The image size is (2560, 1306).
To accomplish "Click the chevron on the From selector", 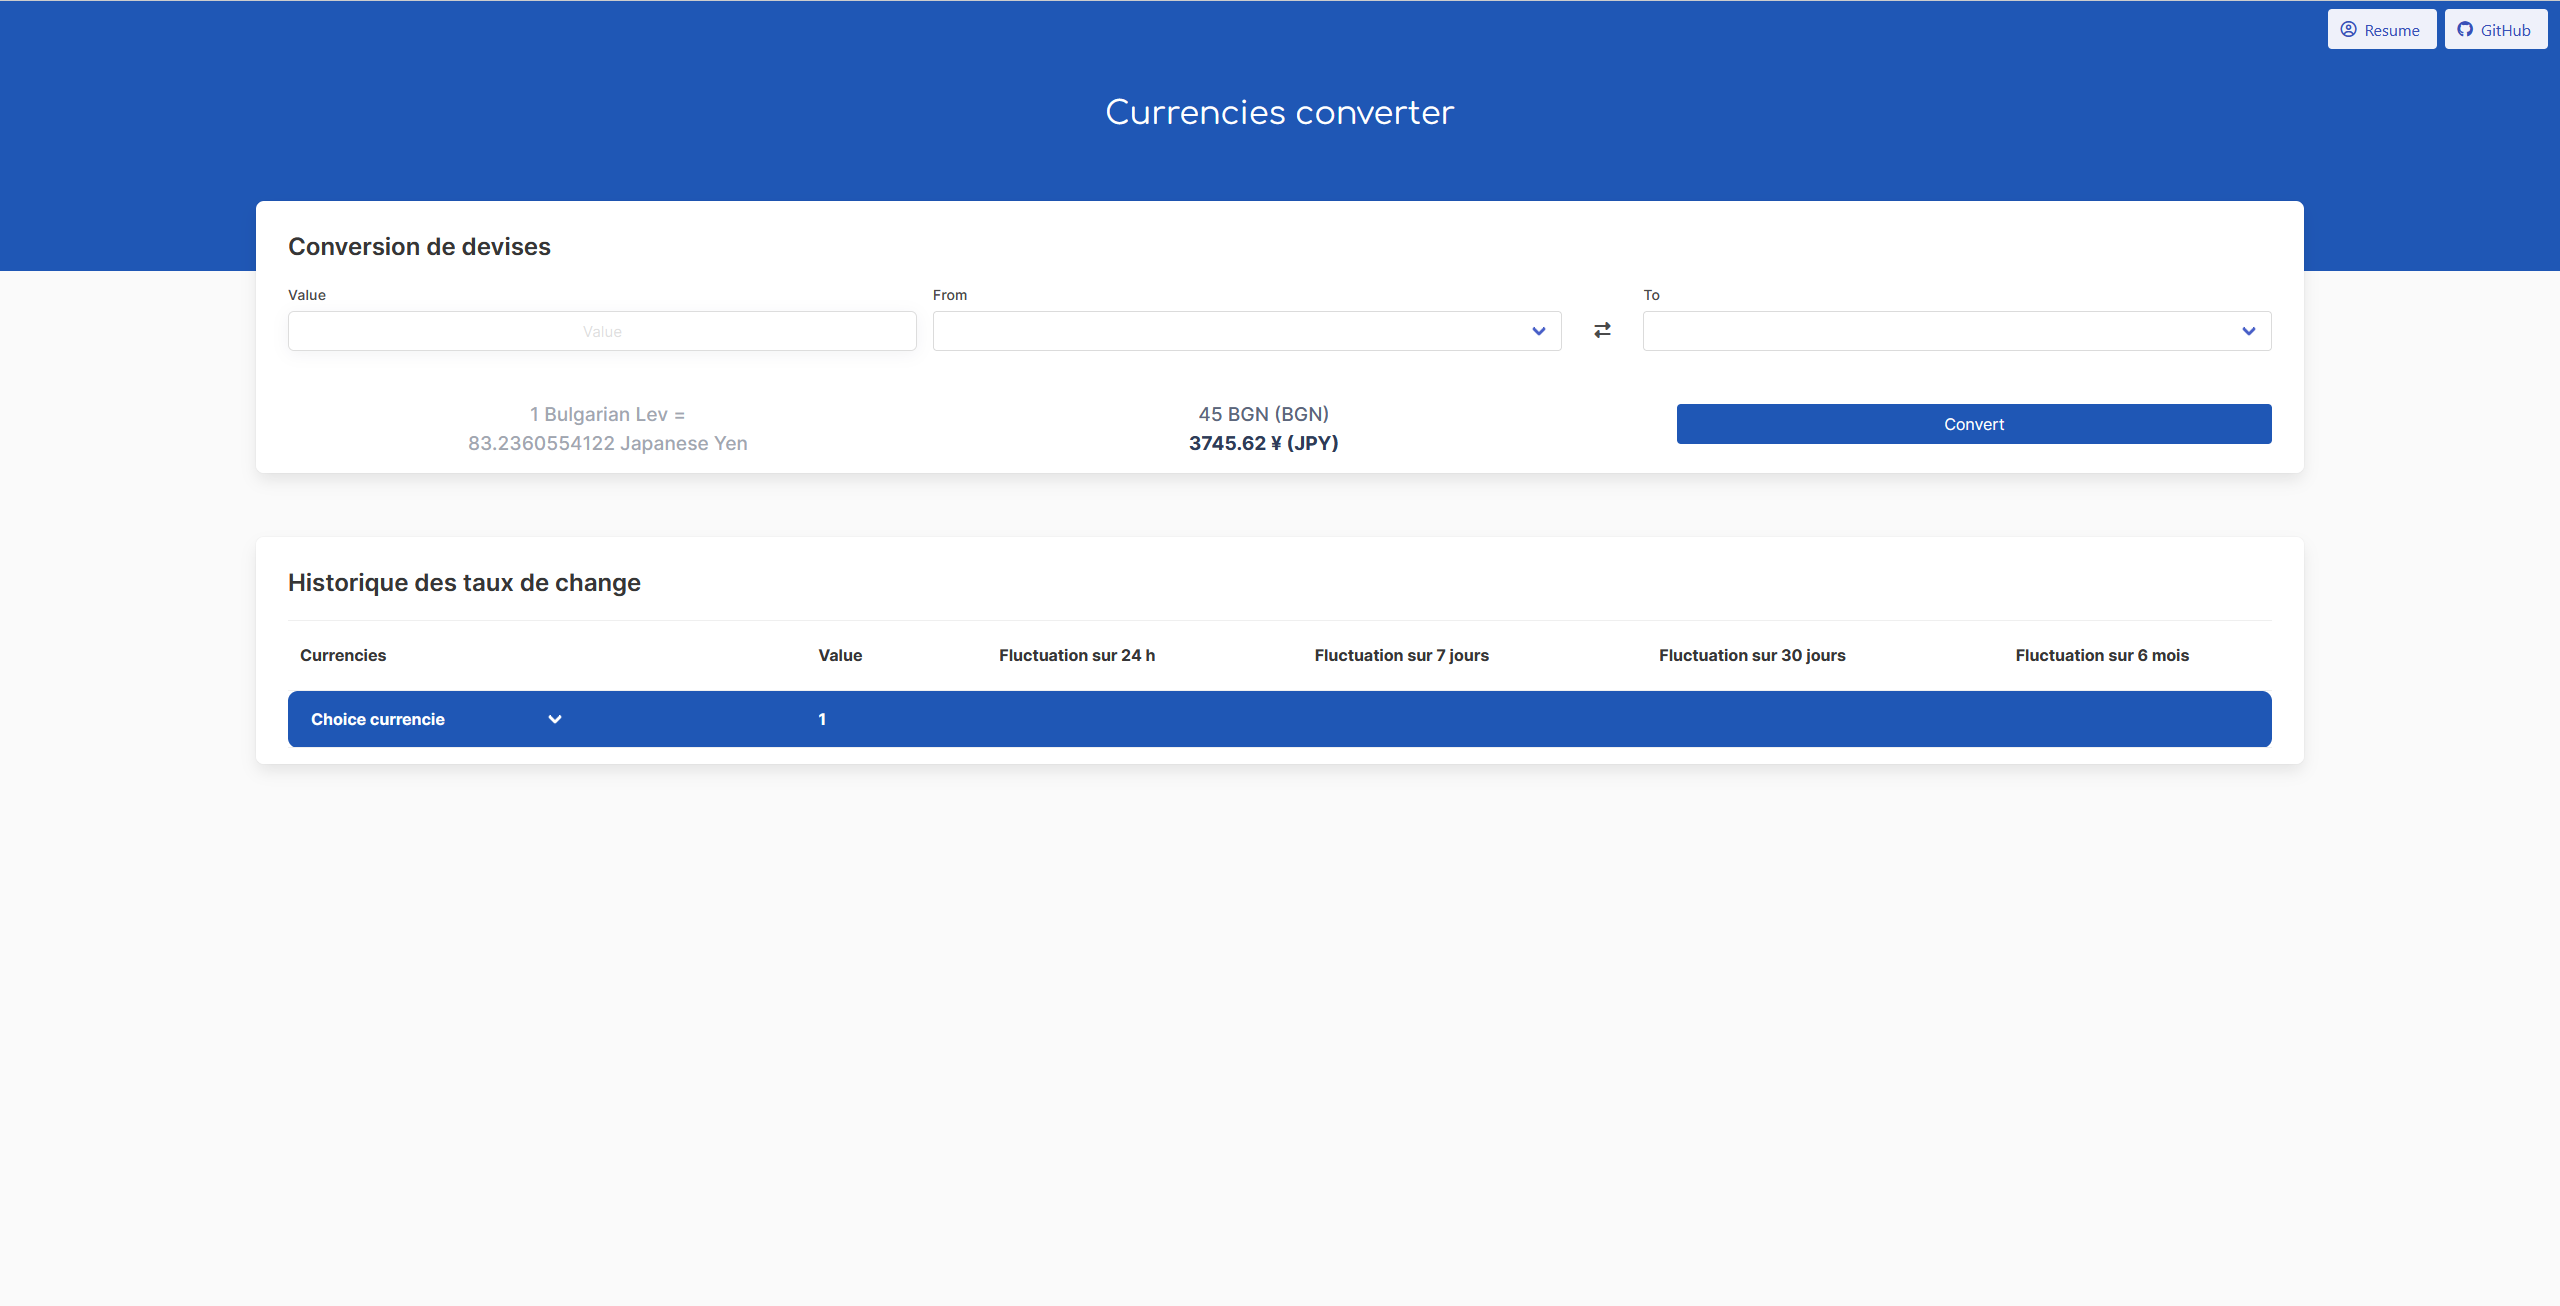I will 1537,330.
